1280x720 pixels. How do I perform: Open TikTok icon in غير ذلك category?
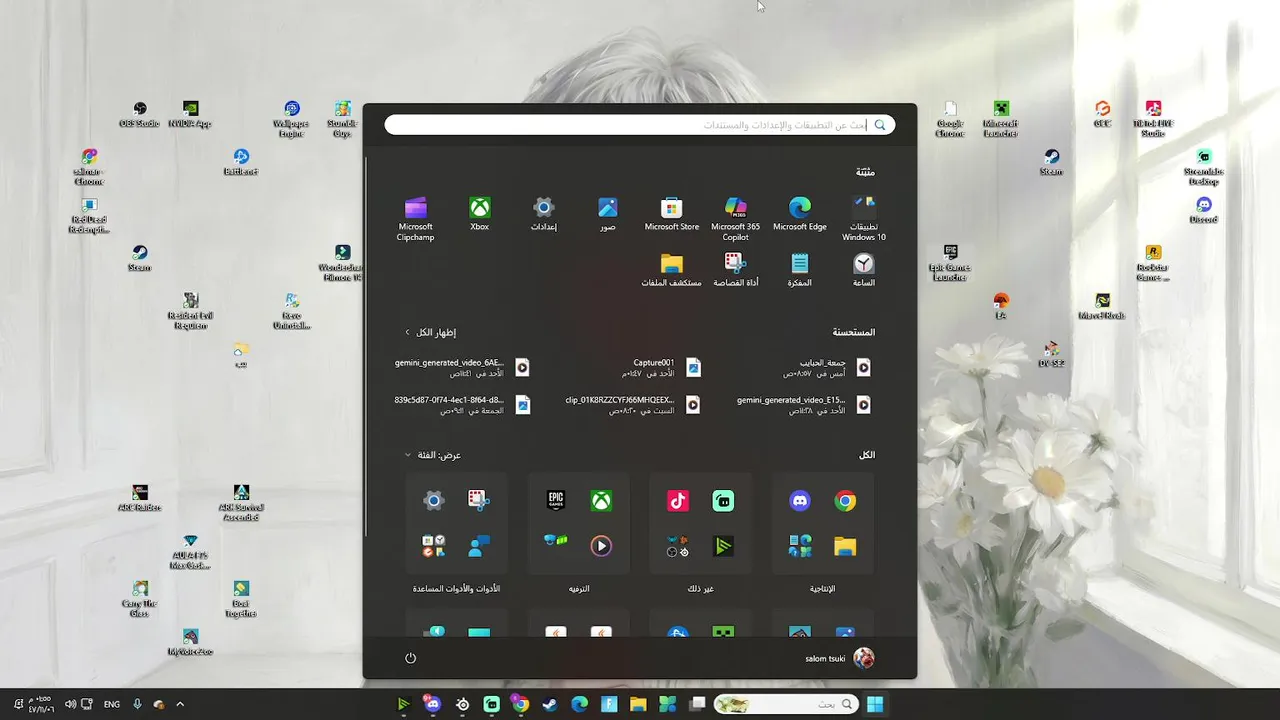click(678, 501)
